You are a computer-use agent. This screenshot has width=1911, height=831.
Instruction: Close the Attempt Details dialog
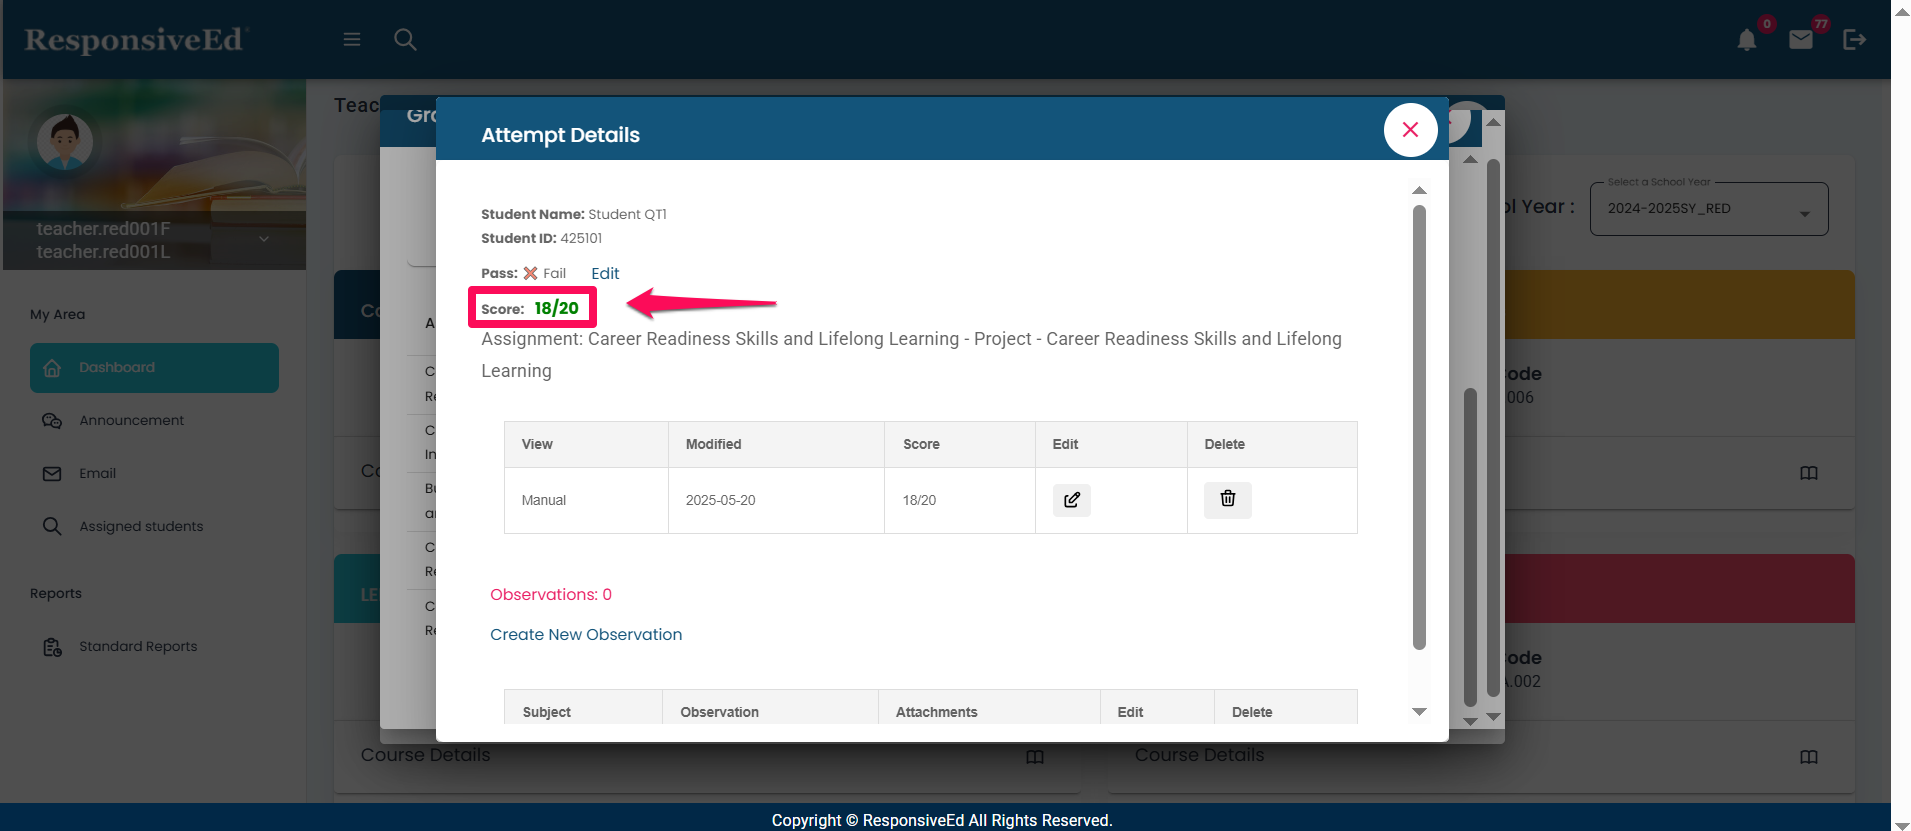(1410, 130)
